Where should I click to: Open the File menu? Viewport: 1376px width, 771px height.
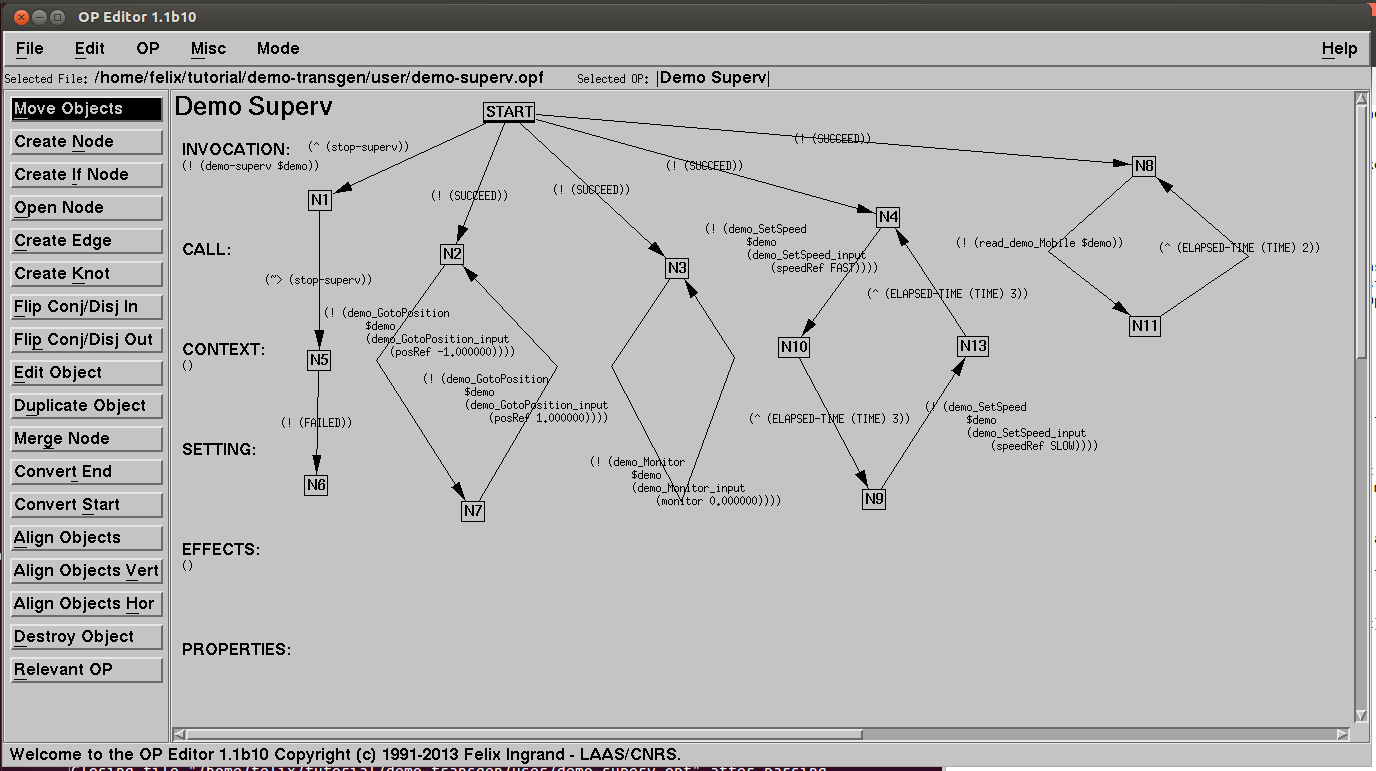(x=29, y=48)
